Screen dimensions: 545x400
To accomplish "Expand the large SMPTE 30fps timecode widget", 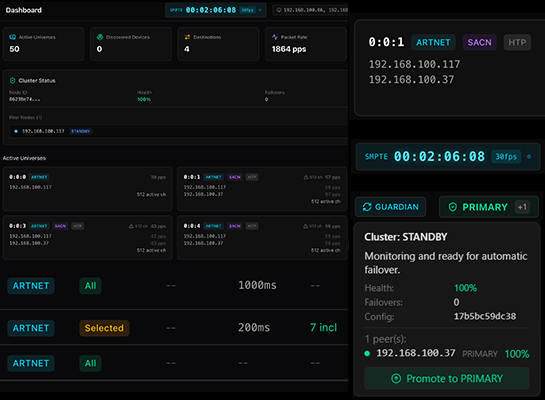I will 448,157.
